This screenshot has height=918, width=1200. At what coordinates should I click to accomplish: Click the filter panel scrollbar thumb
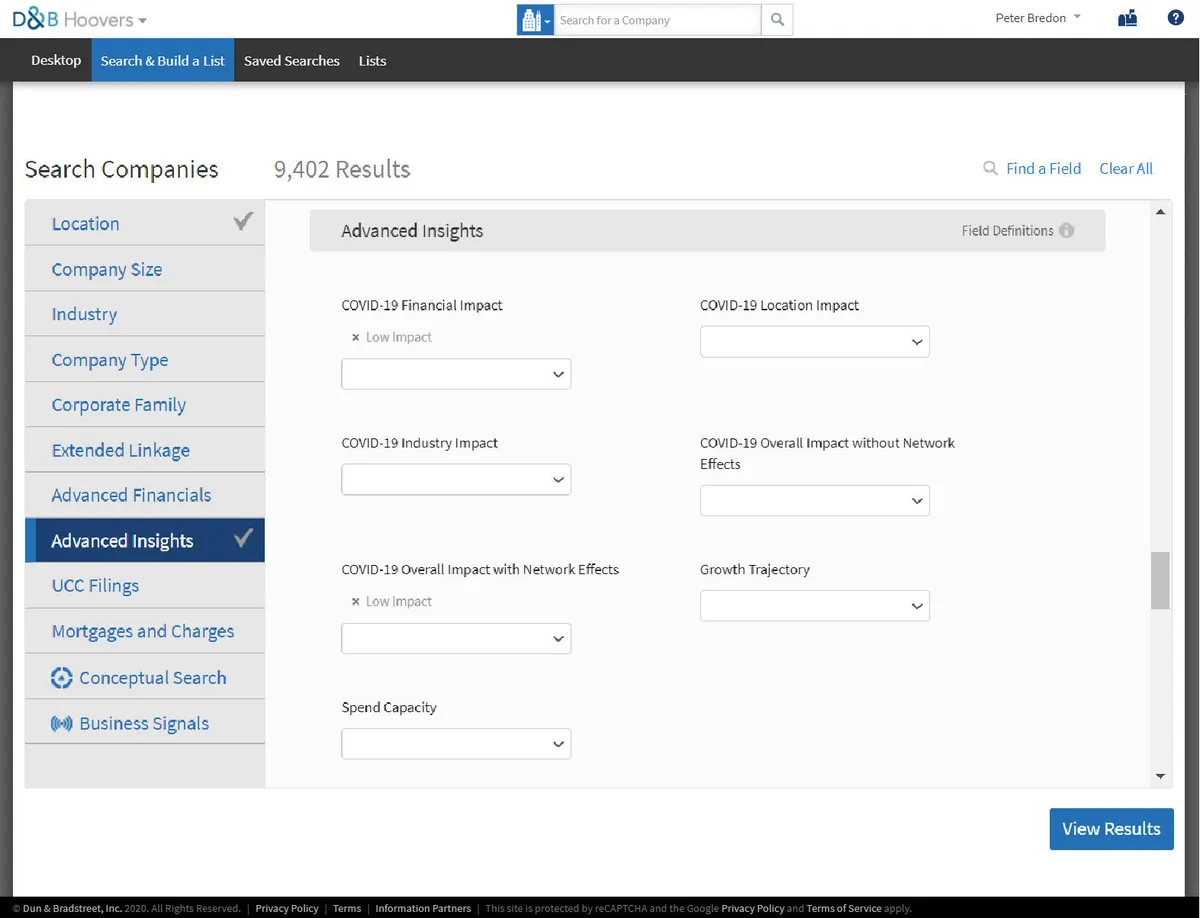click(1160, 580)
